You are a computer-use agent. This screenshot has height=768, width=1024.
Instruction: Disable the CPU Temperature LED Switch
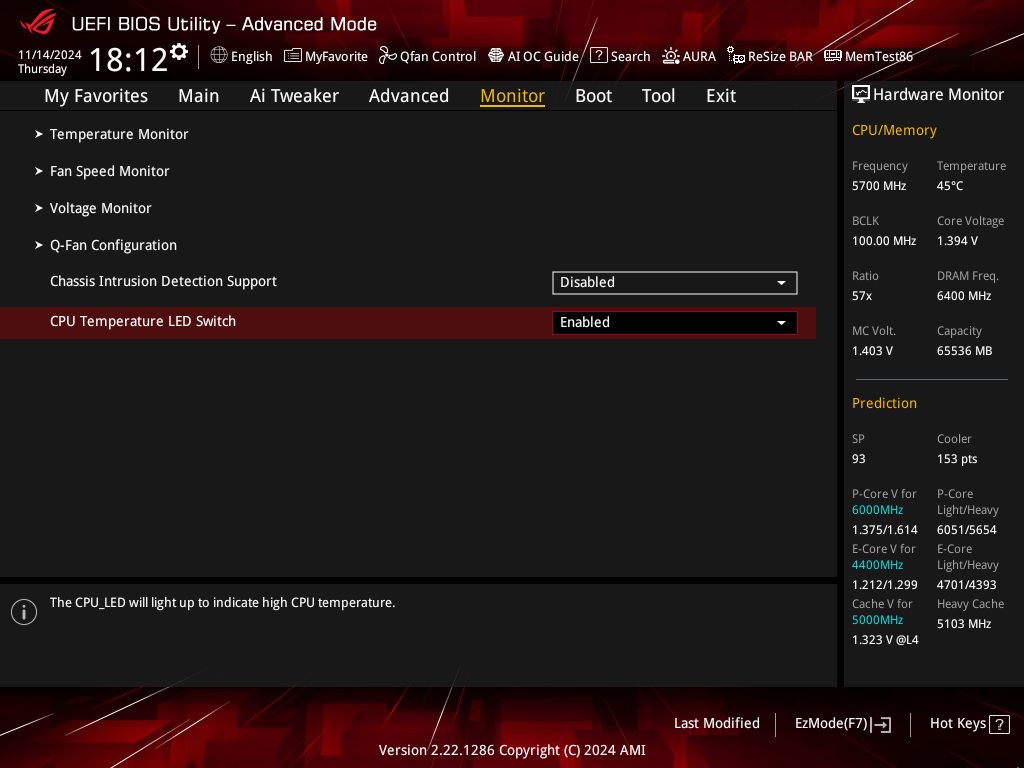pos(674,322)
